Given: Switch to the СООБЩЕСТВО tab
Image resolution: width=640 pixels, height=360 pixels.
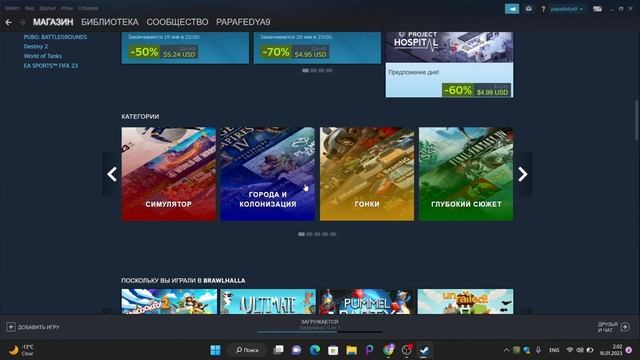Looking at the screenshot, I should click(x=177, y=22).
